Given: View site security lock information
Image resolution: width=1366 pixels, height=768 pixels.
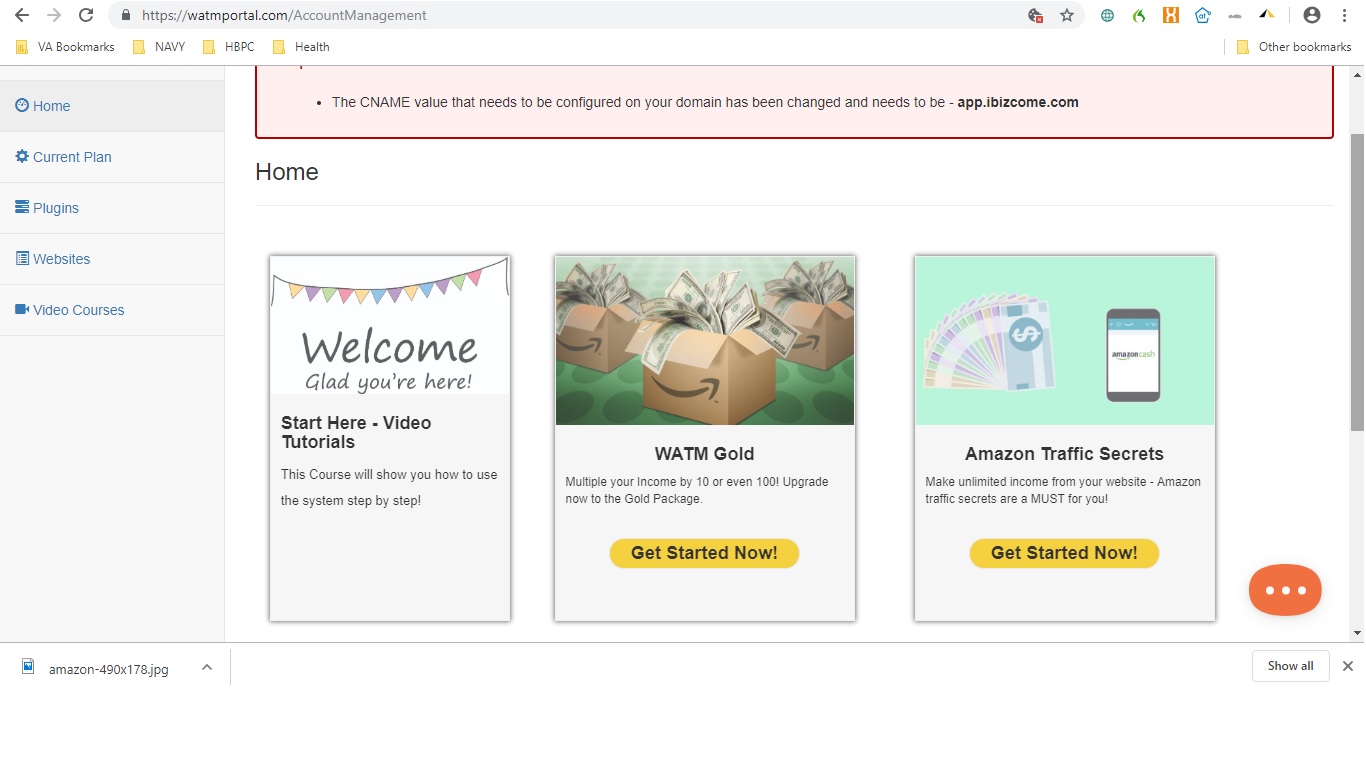Looking at the screenshot, I should [126, 15].
